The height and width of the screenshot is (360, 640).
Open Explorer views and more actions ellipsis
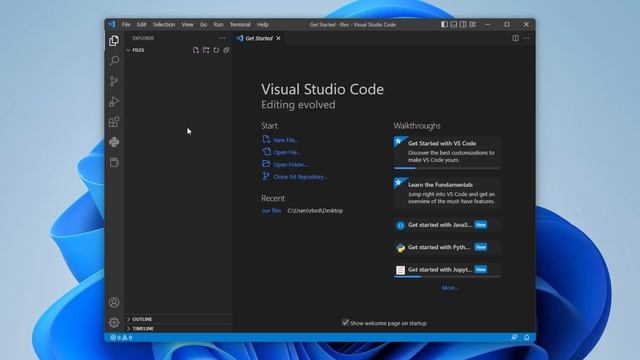point(222,38)
